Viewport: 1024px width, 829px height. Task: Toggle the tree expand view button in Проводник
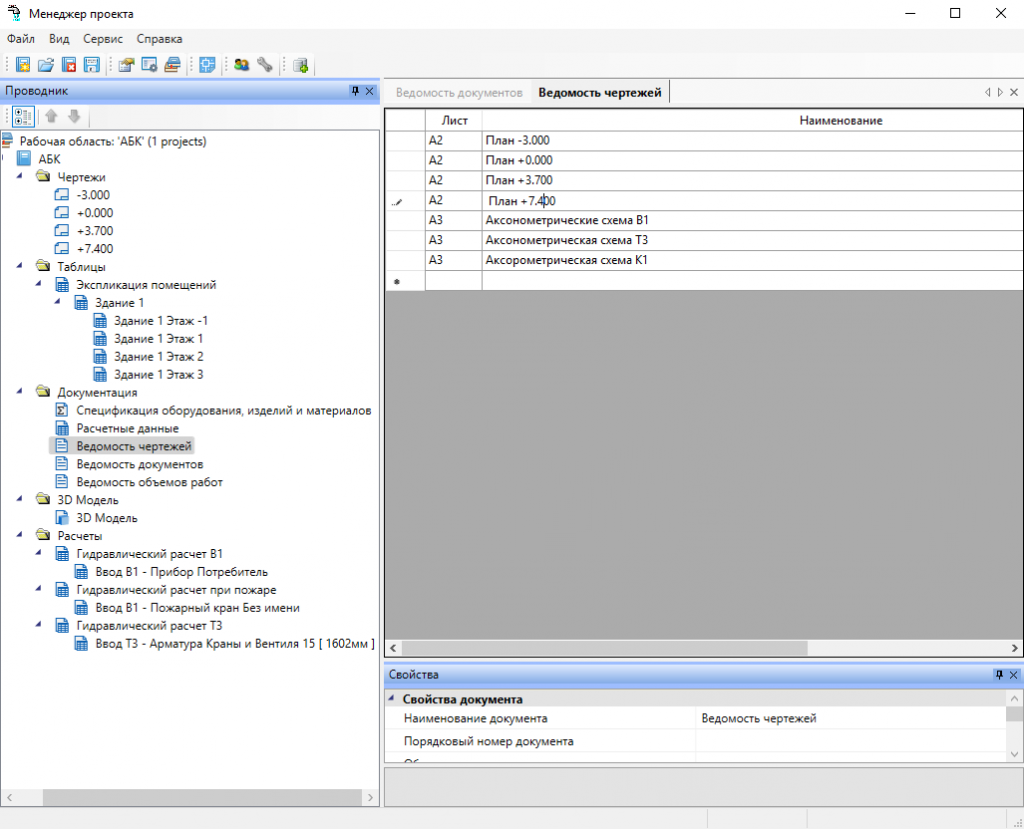click(23, 116)
